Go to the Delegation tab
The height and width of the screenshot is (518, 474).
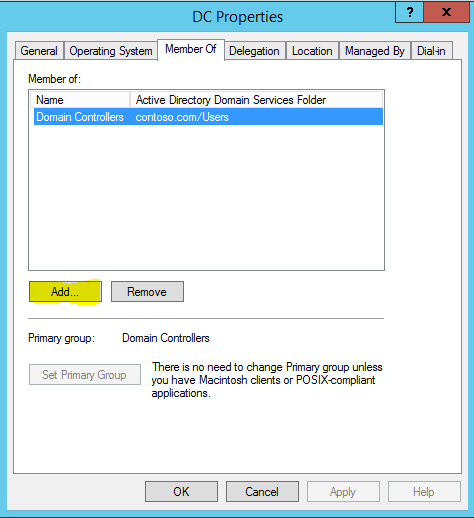coord(254,51)
